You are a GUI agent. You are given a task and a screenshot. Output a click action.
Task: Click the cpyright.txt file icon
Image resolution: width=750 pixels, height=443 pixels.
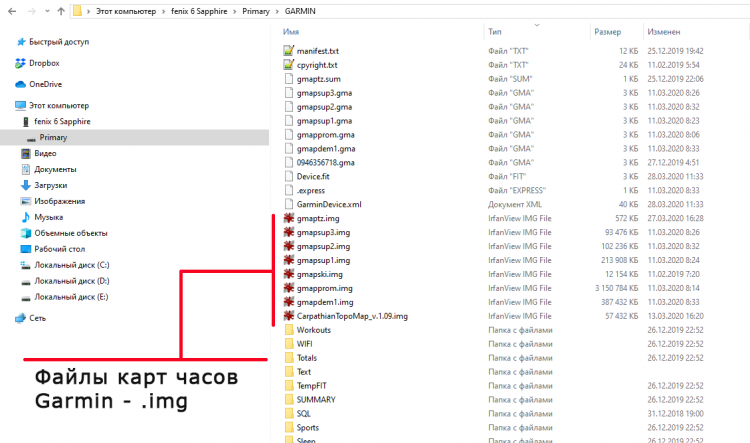pyautogui.click(x=288, y=64)
